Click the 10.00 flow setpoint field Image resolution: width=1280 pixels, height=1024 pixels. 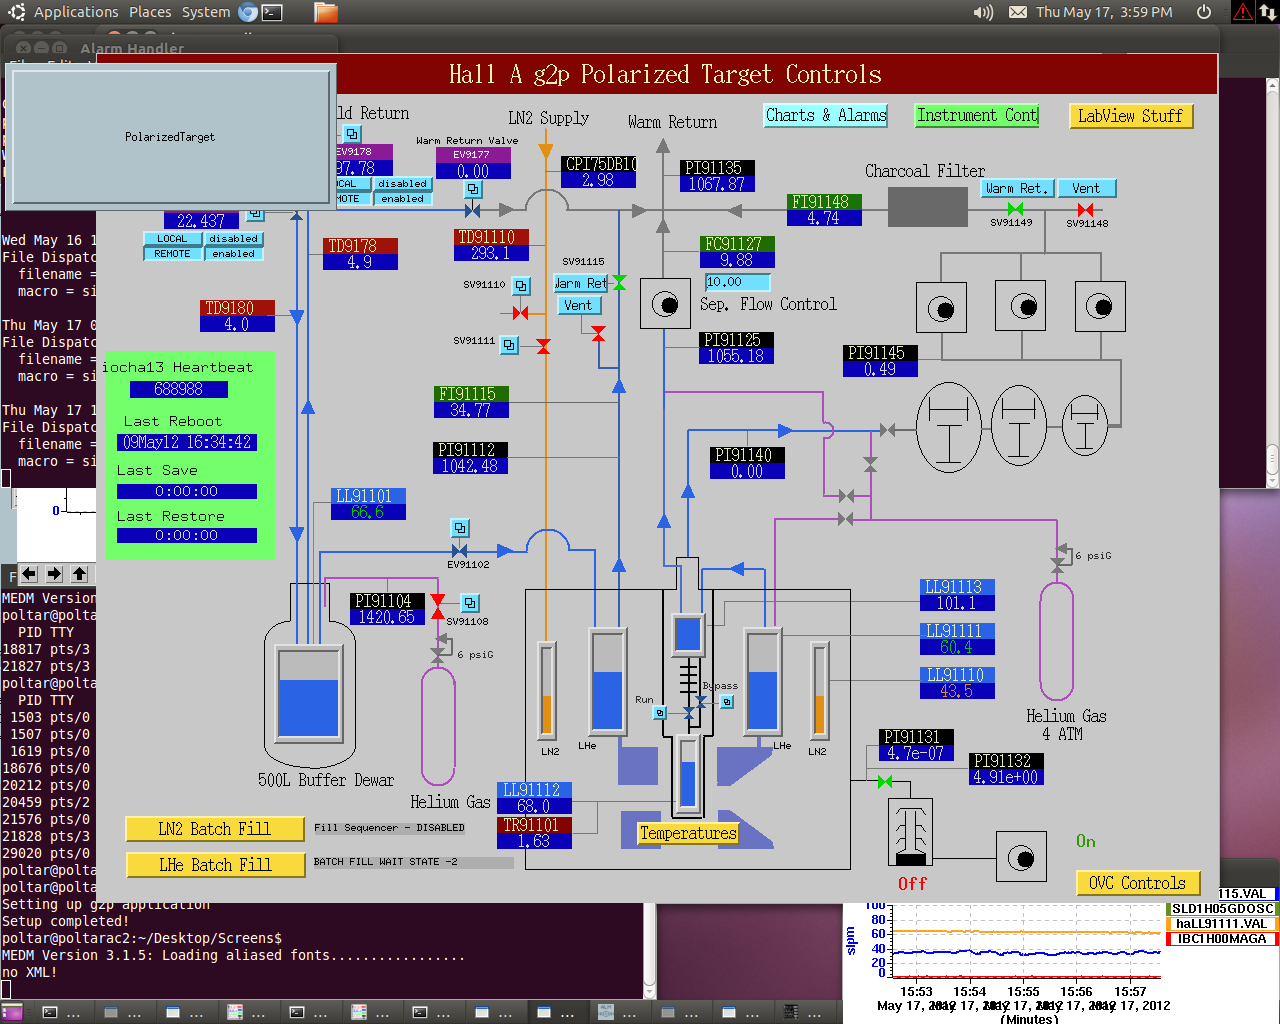pyautogui.click(x=737, y=282)
